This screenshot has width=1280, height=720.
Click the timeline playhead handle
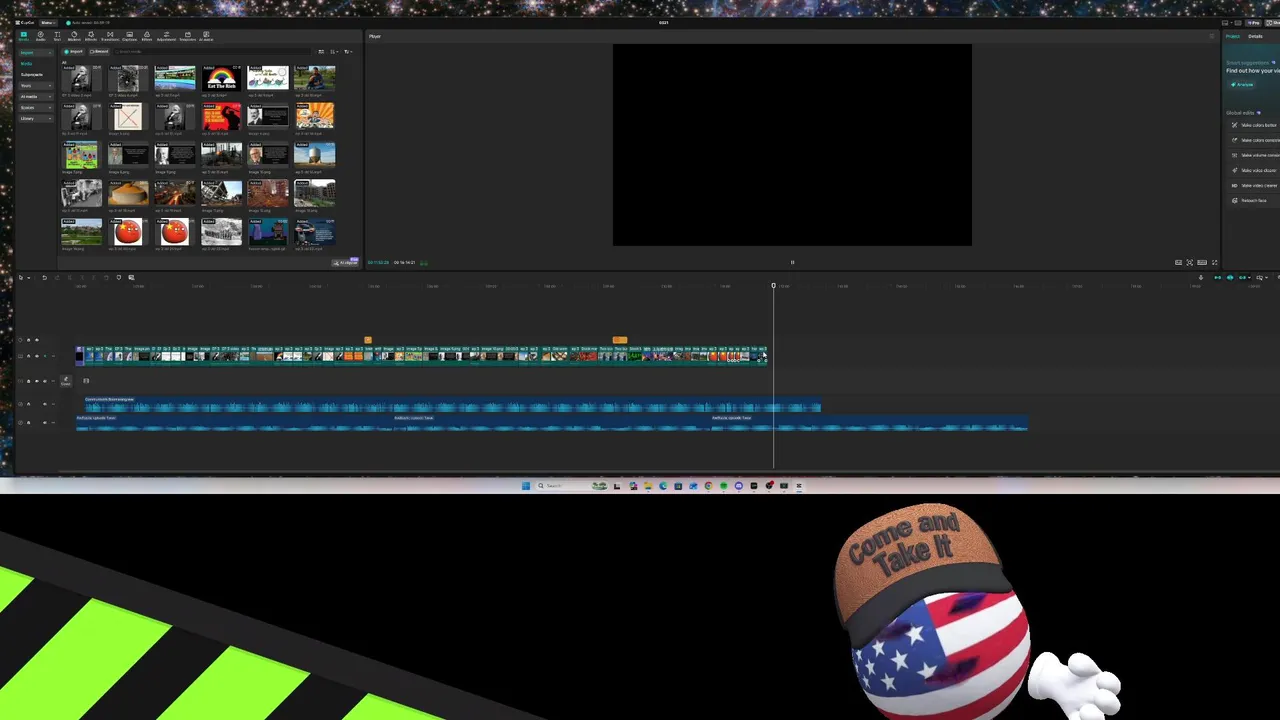point(773,286)
